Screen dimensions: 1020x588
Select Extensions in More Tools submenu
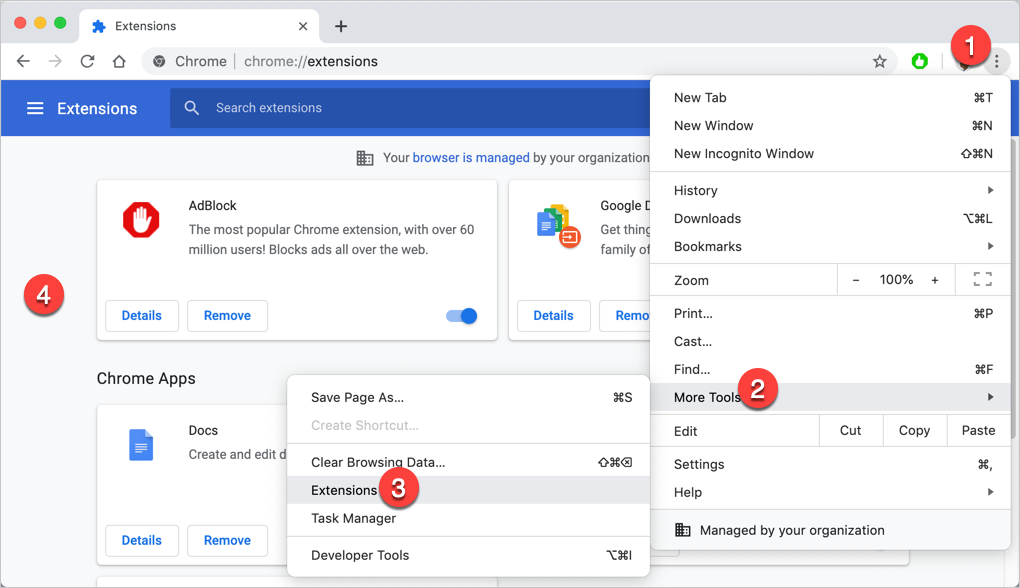(468, 490)
